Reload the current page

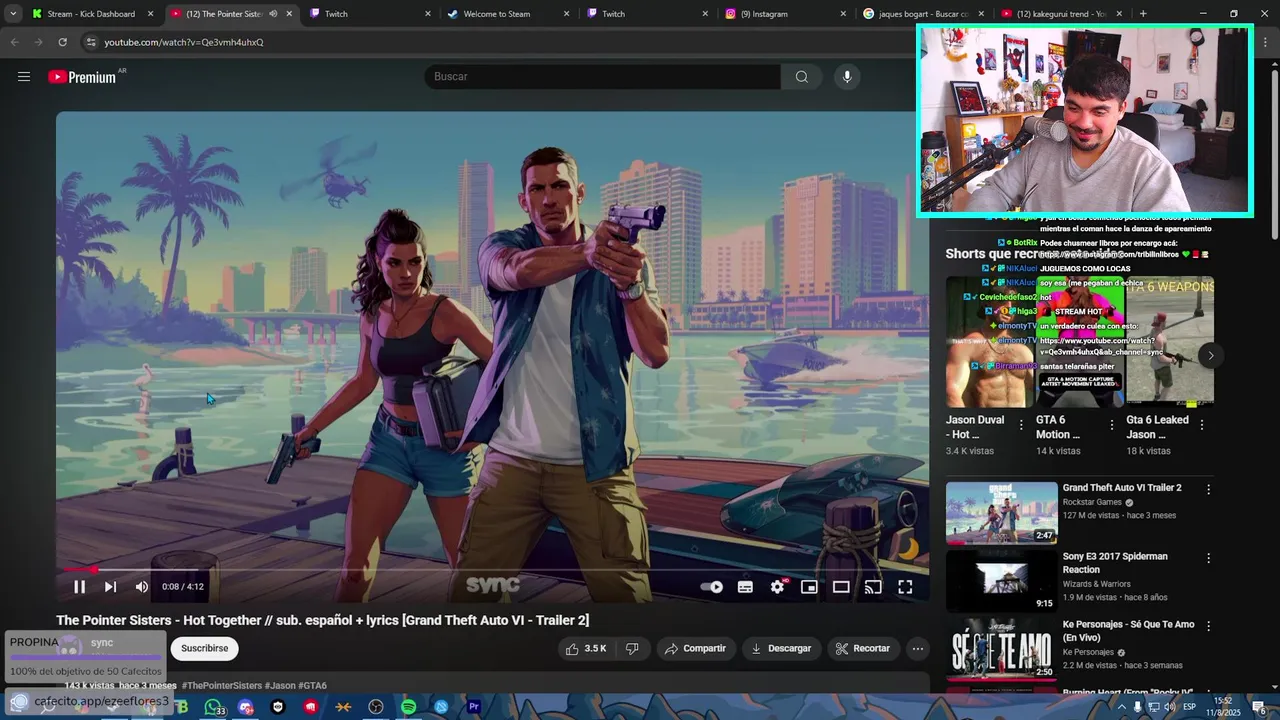62,42
